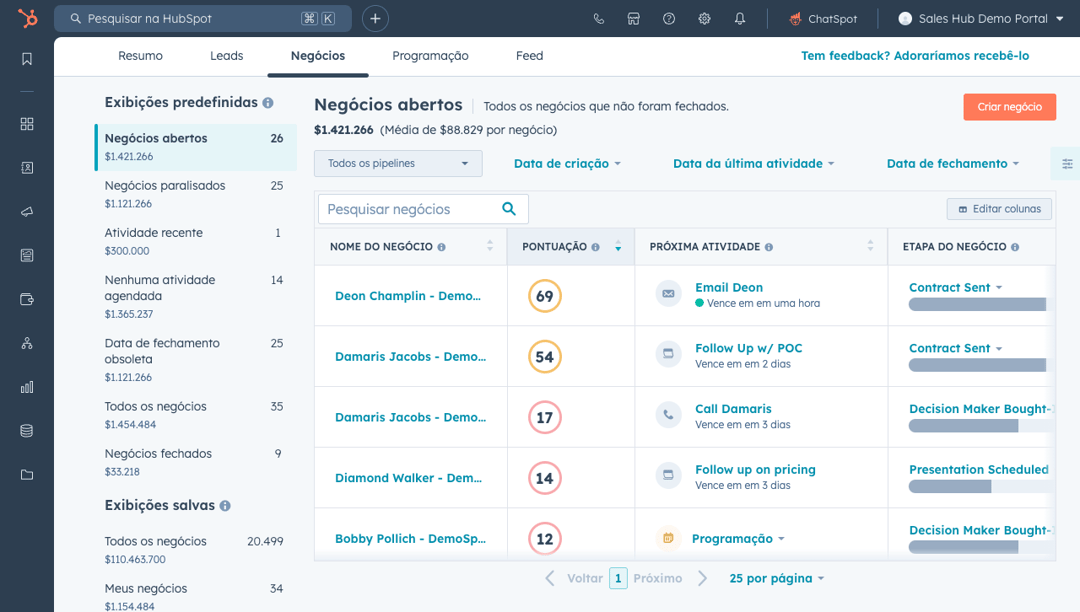Click the phone calling icon in top bar
This screenshot has height=612, width=1080.
[x=599, y=19]
